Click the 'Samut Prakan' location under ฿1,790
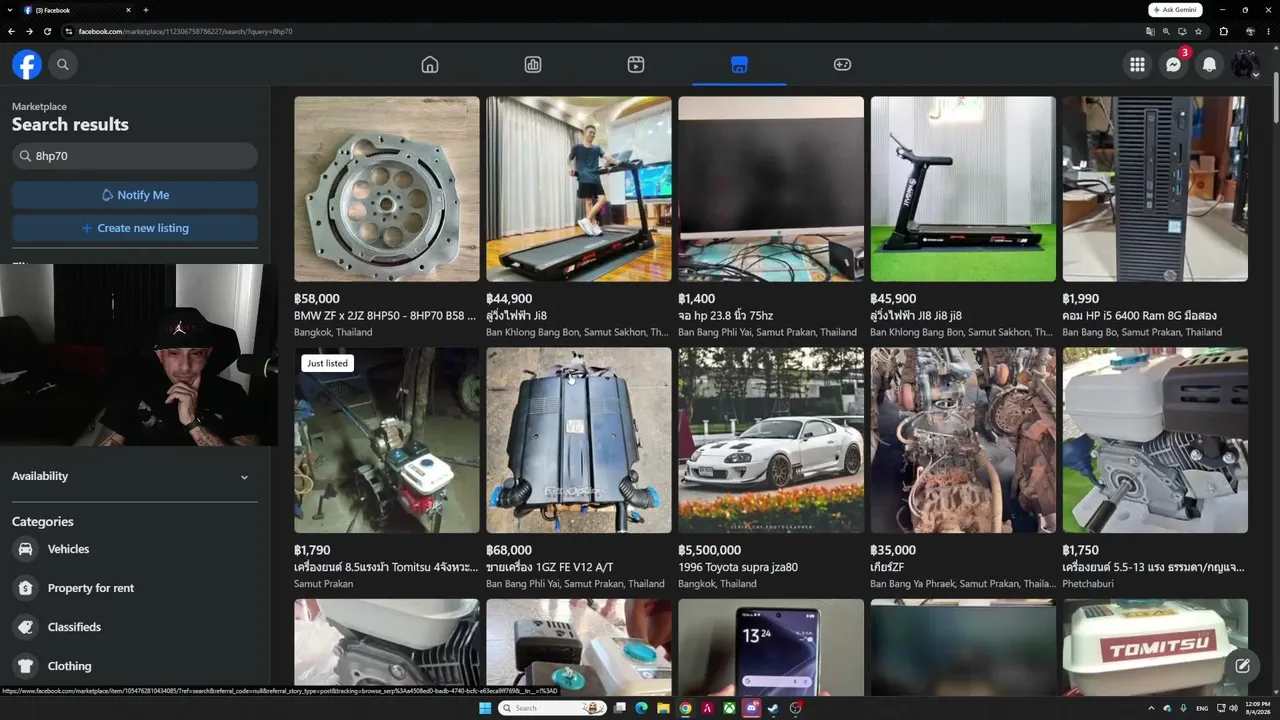Viewport: 1280px width, 720px height. point(323,584)
